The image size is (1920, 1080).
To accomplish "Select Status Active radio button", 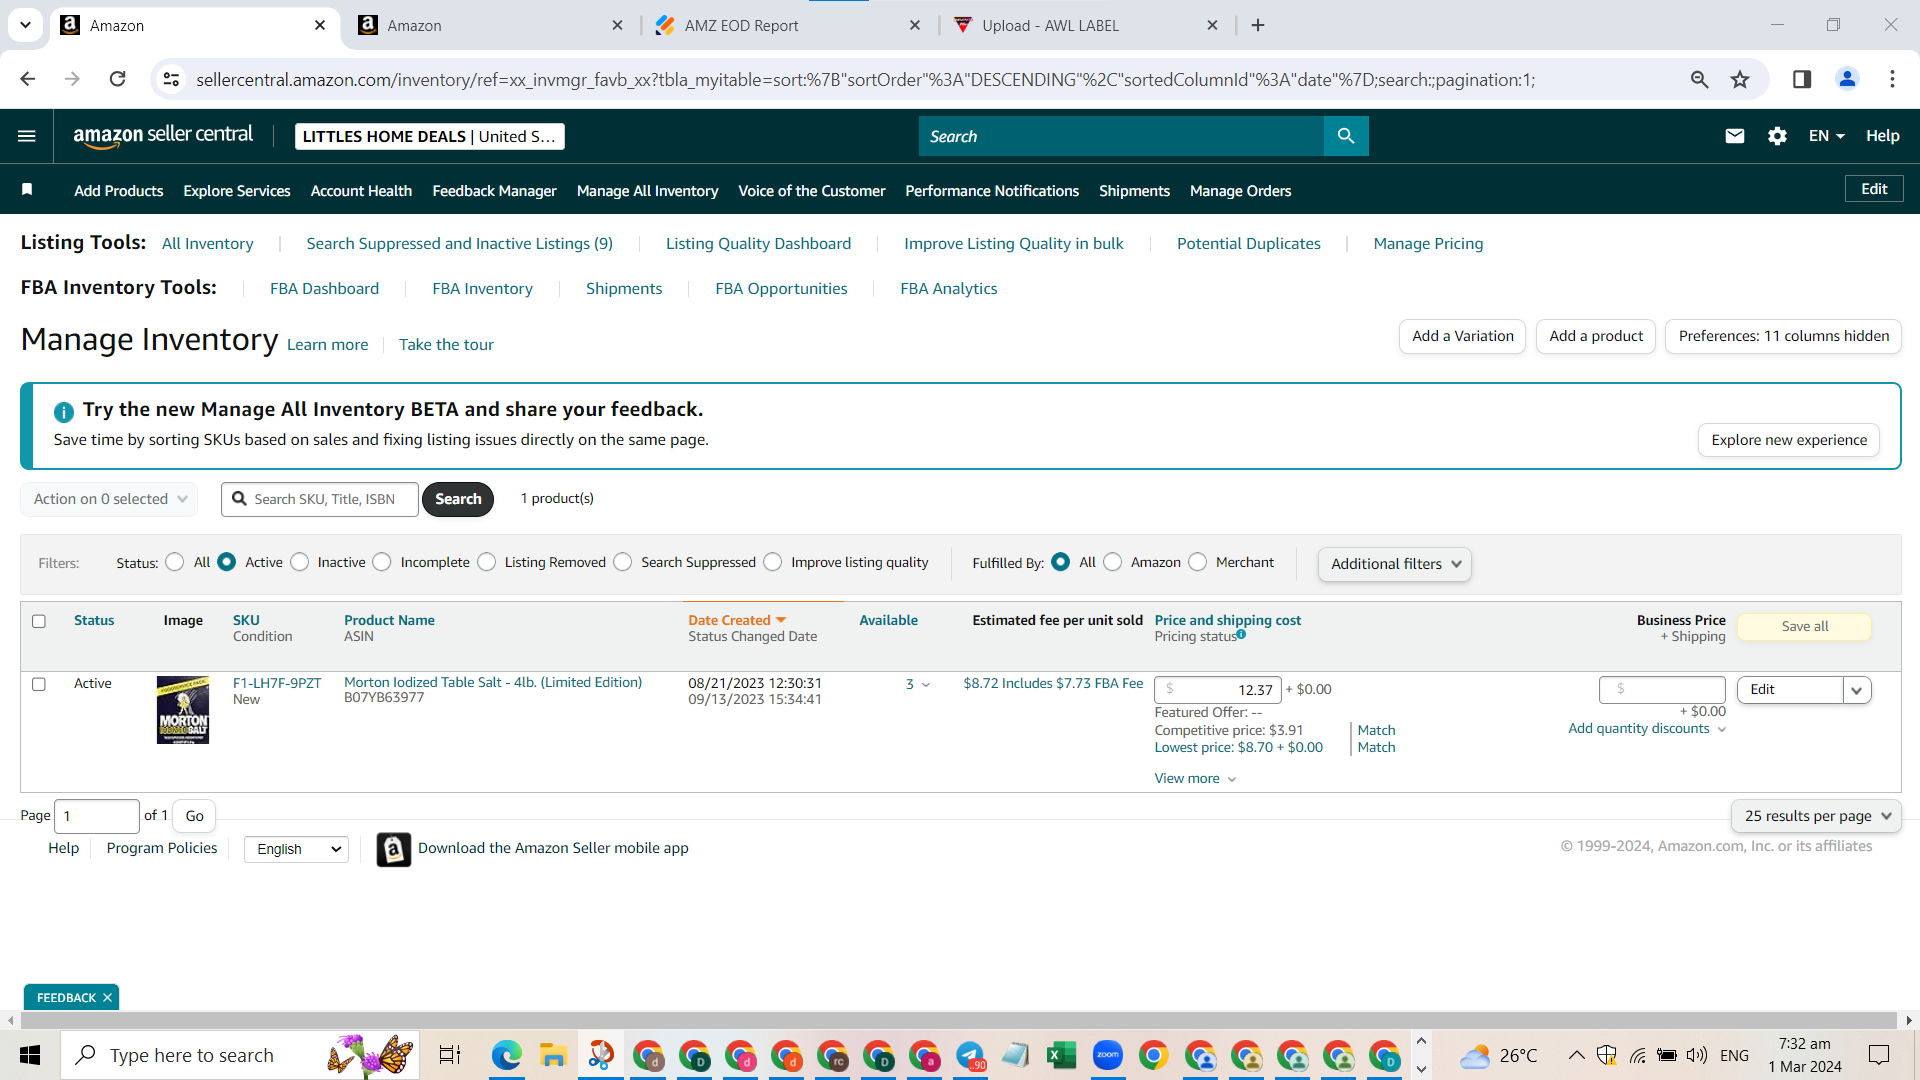I will [x=227, y=562].
